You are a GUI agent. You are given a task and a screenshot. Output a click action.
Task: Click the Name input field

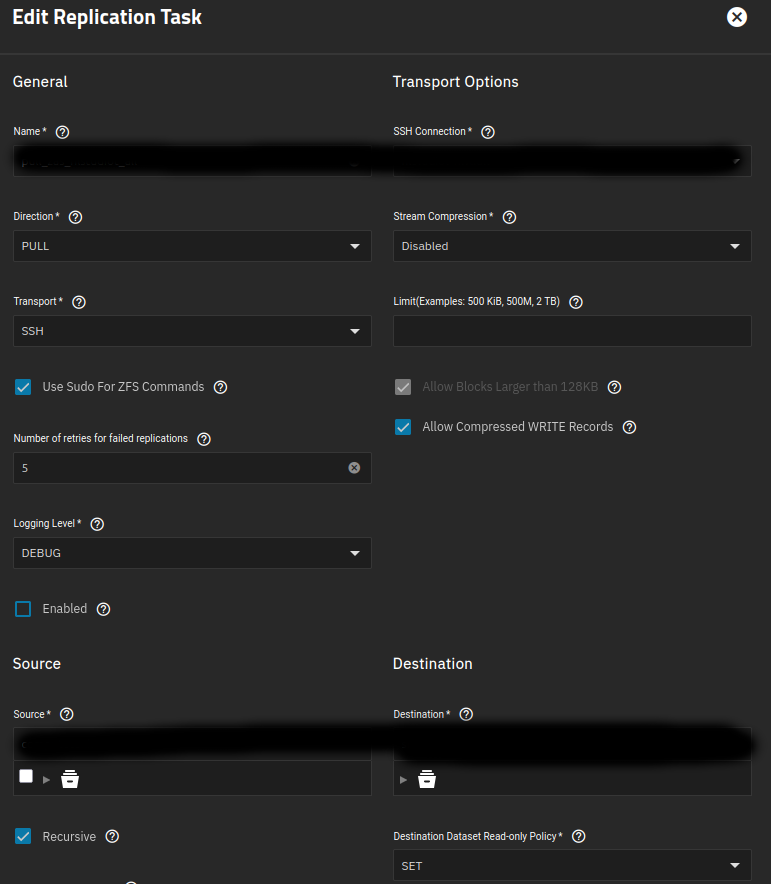(x=192, y=161)
